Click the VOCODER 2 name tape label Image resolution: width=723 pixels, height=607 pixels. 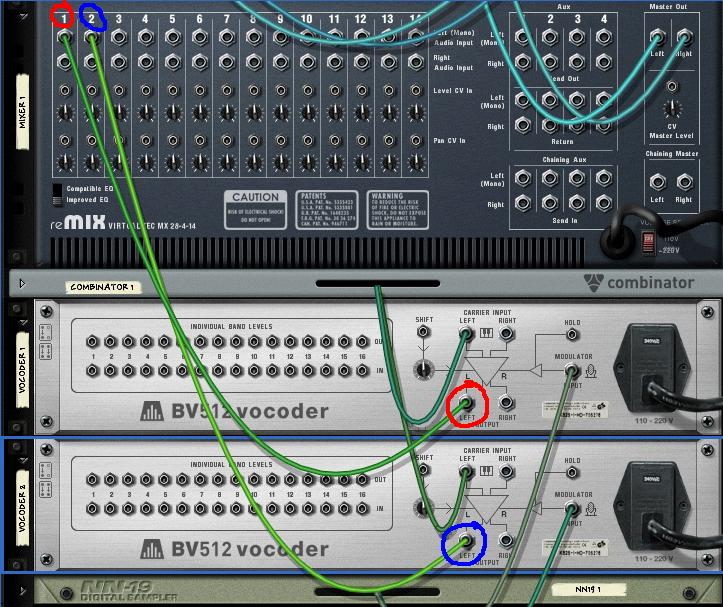pos(22,508)
